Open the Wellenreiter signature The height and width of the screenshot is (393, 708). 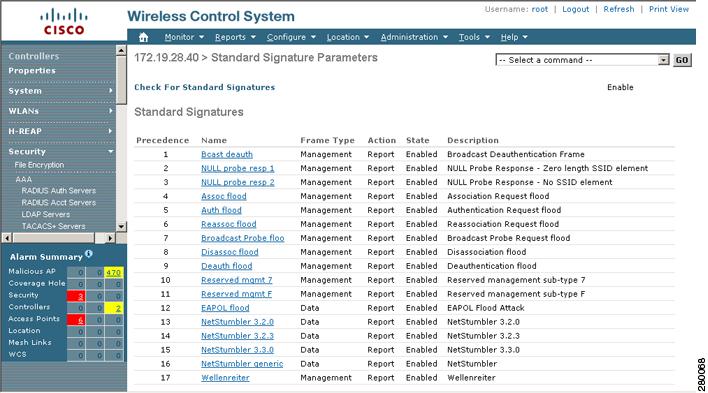point(225,378)
